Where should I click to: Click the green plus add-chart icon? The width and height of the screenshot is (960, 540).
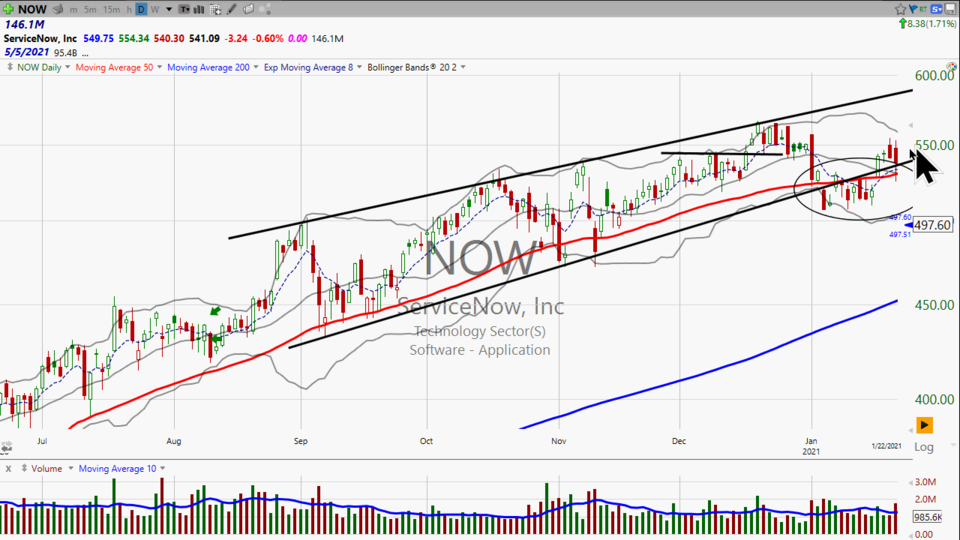8,9
